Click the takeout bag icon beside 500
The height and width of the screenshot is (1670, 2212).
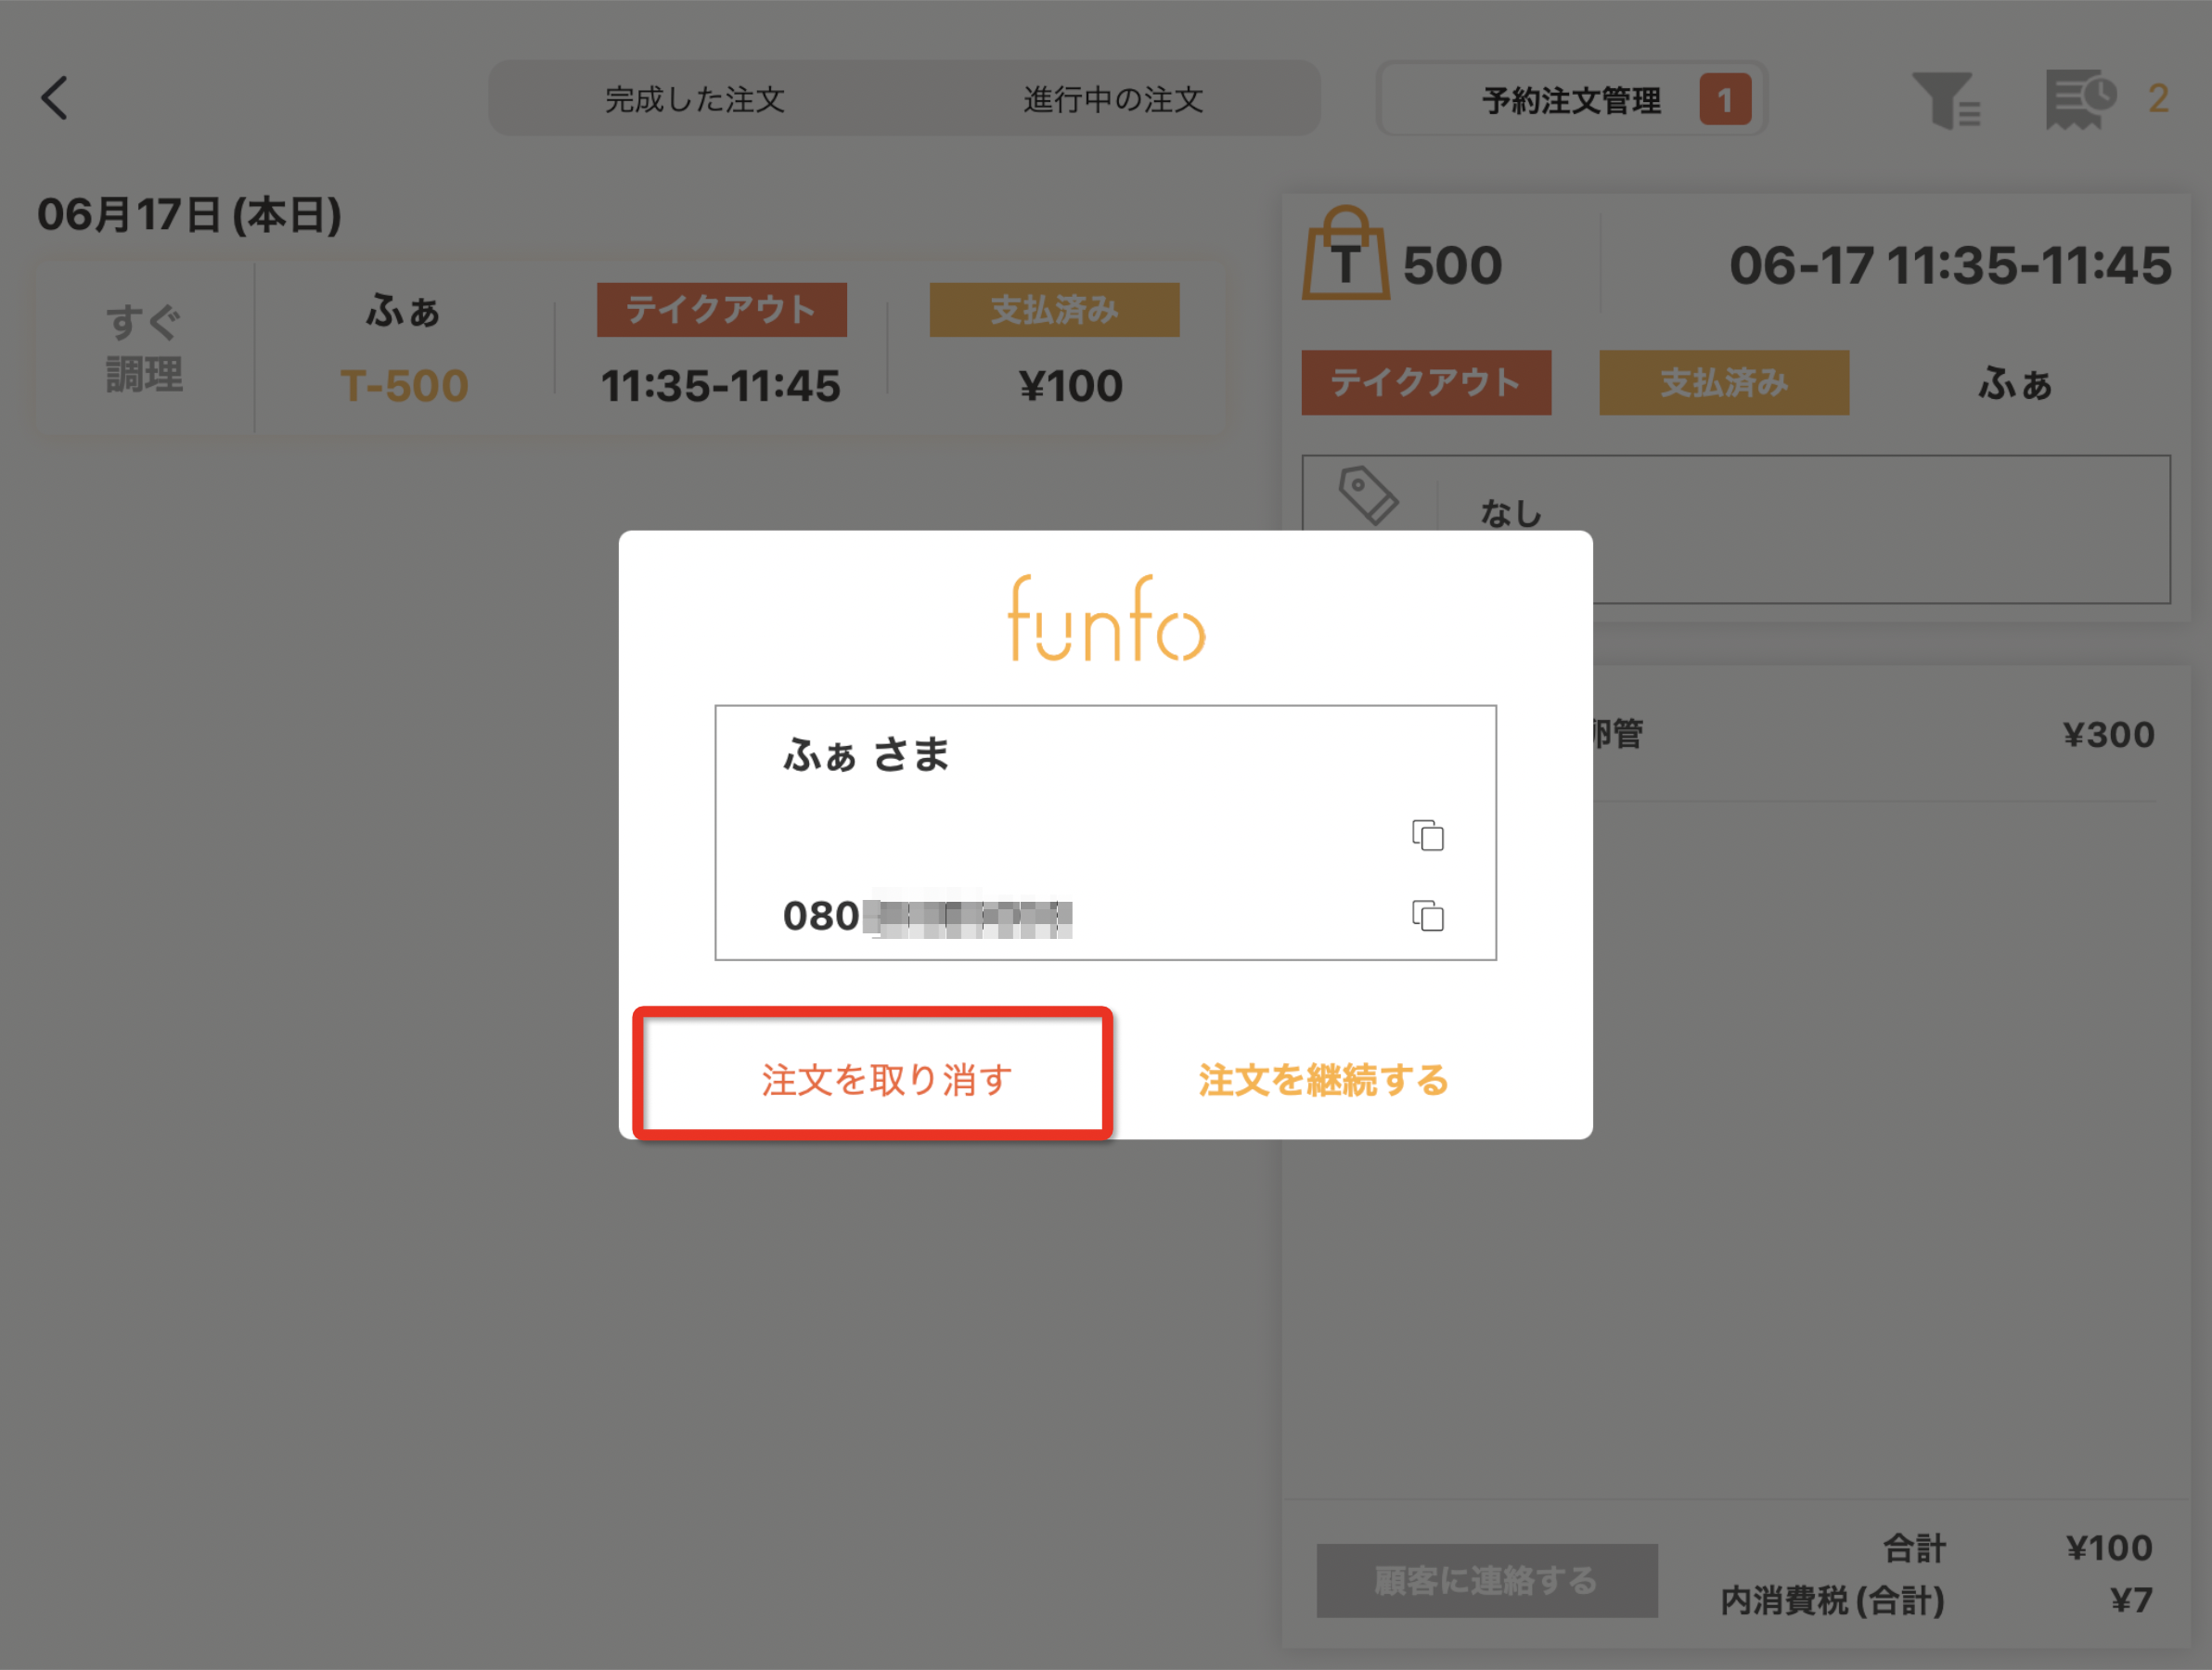[1345, 254]
